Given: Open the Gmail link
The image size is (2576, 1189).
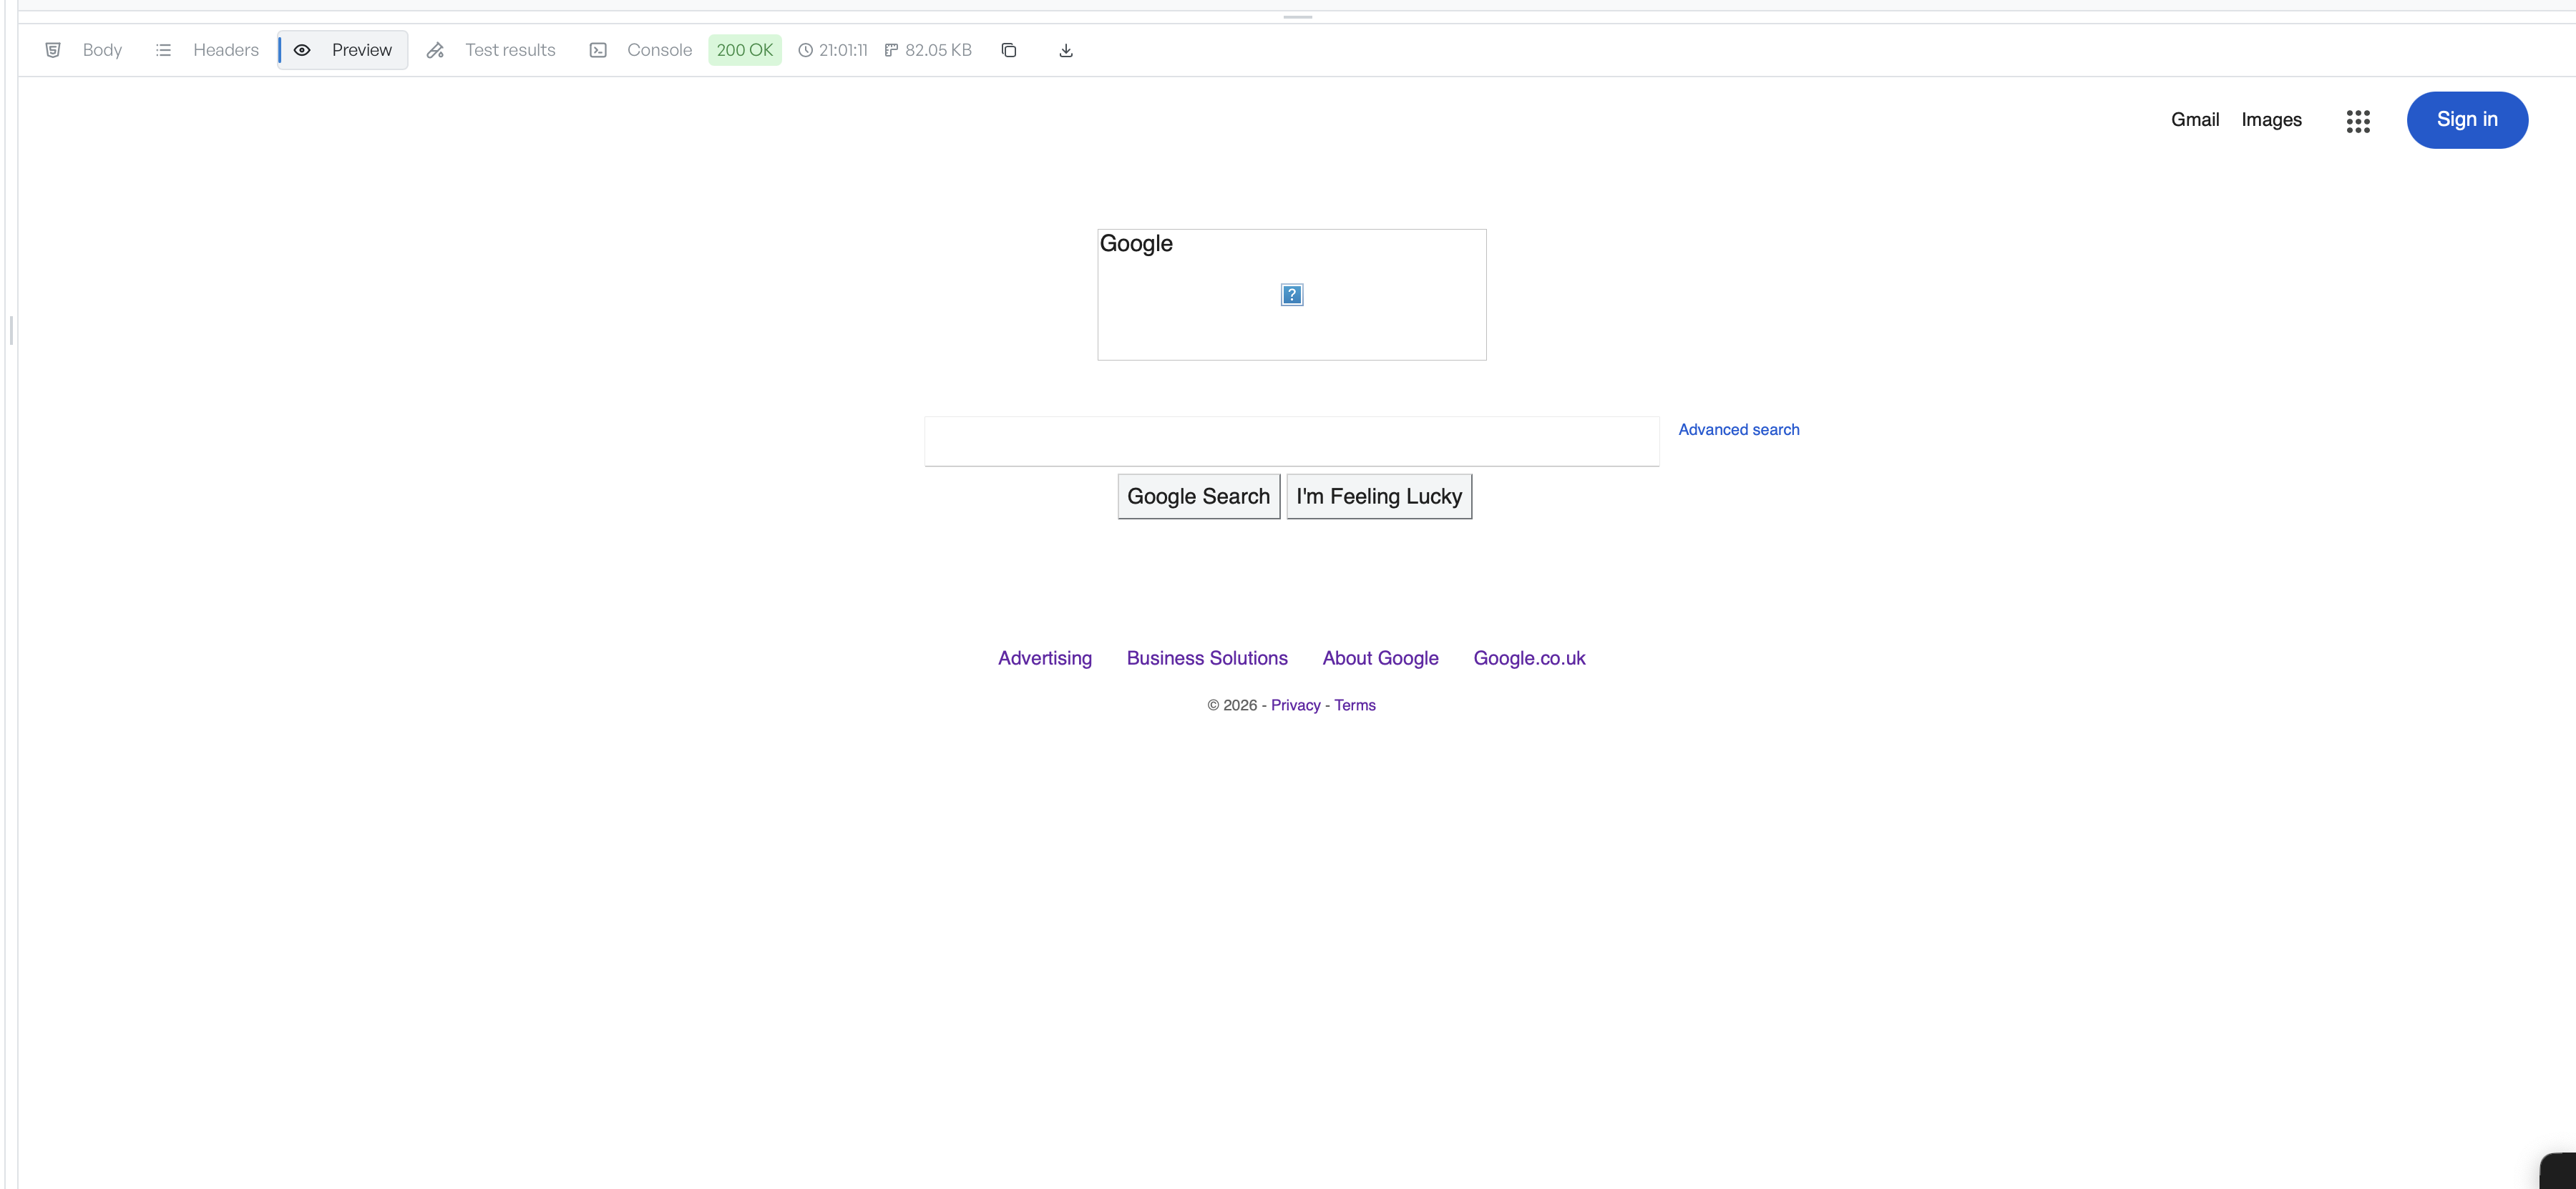Looking at the screenshot, I should click(x=2195, y=120).
